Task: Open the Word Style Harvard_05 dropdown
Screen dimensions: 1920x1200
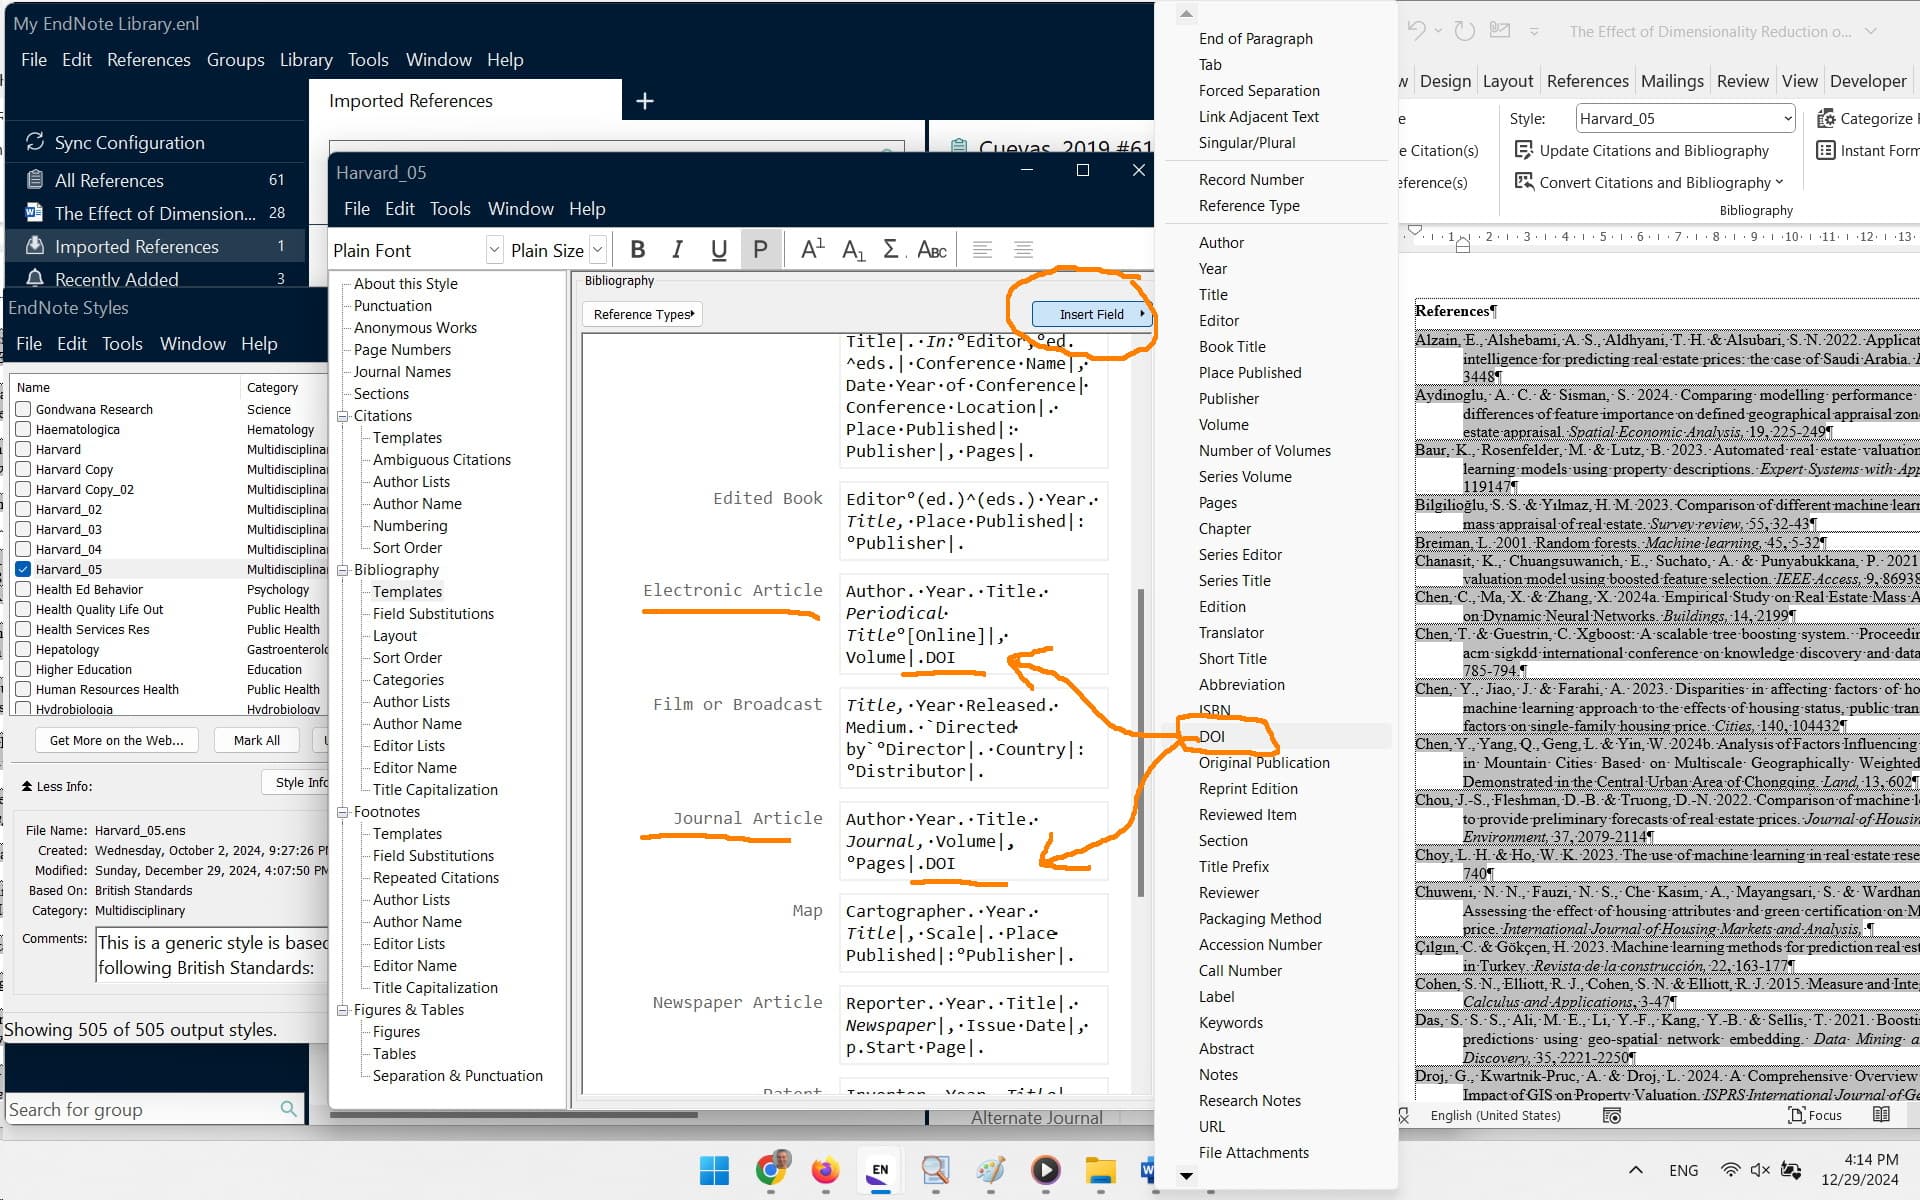Action: [x=1787, y=119]
